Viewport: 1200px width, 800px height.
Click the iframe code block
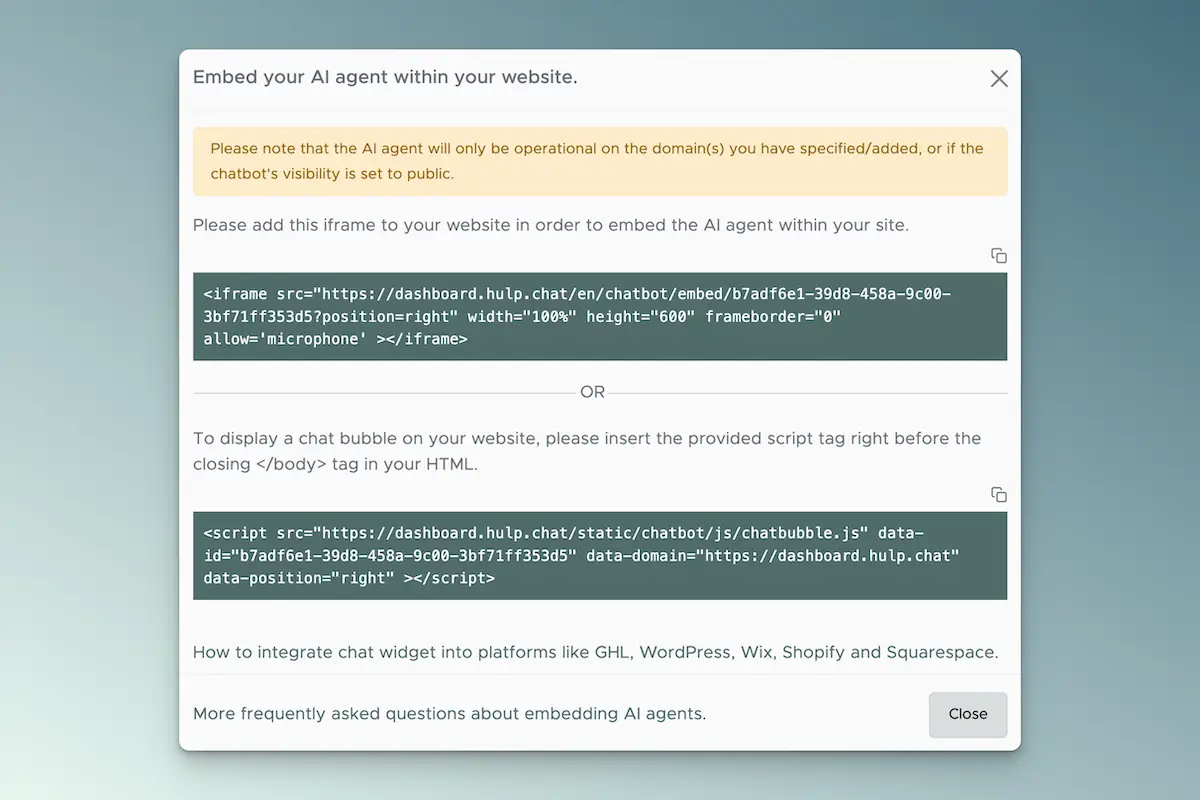pyautogui.click(x=600, y=316)
